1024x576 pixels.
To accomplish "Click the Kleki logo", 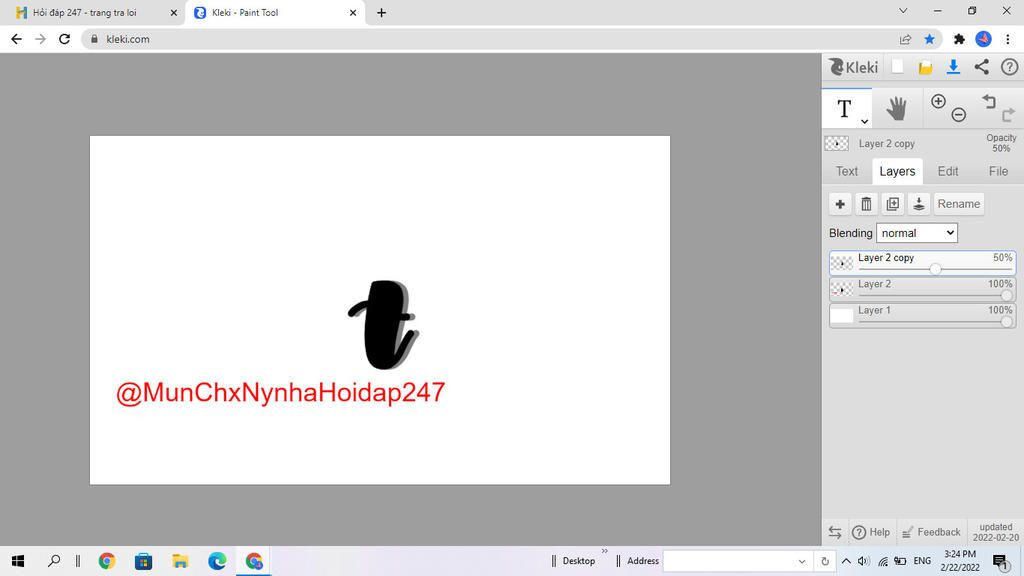I will pos(853,67).
